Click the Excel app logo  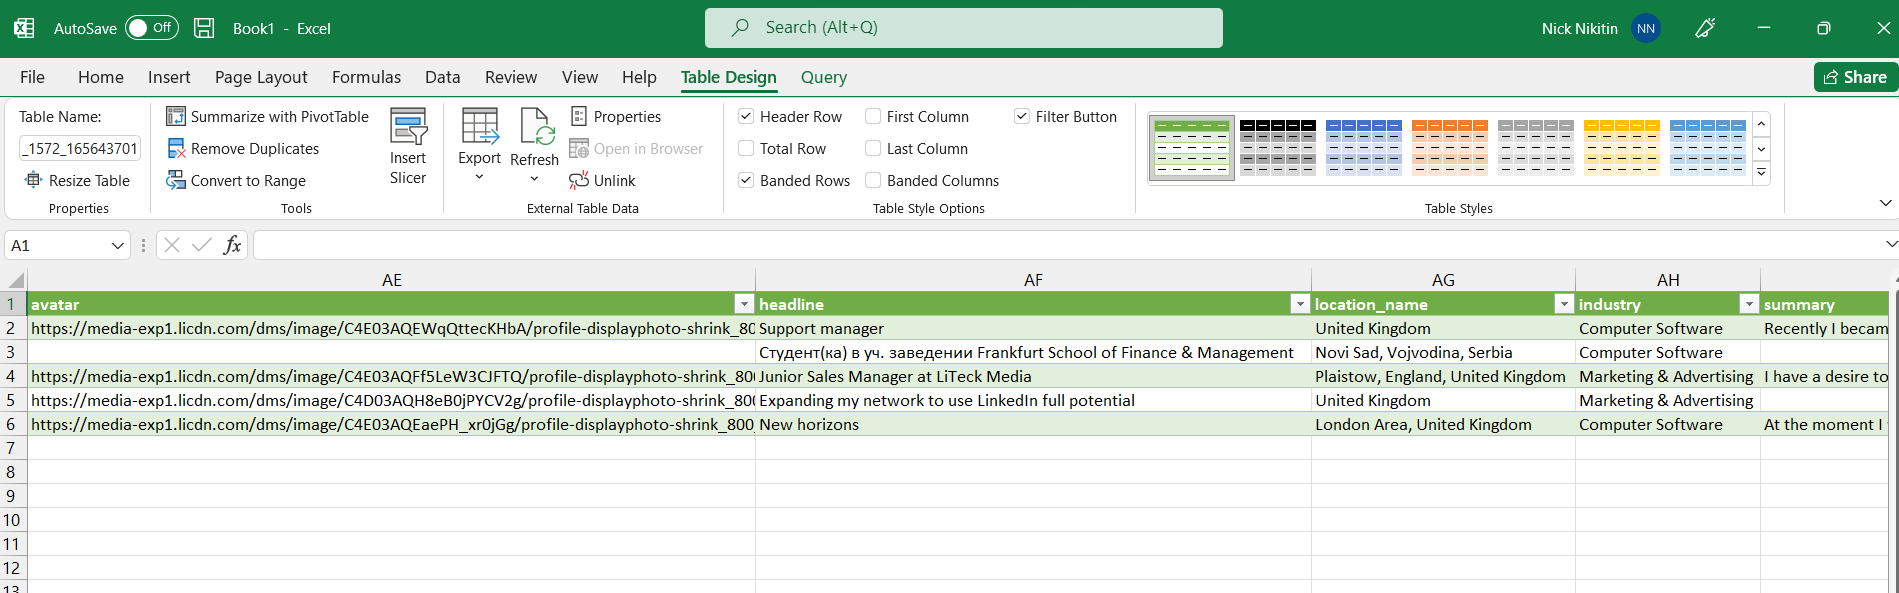point(24,28)
